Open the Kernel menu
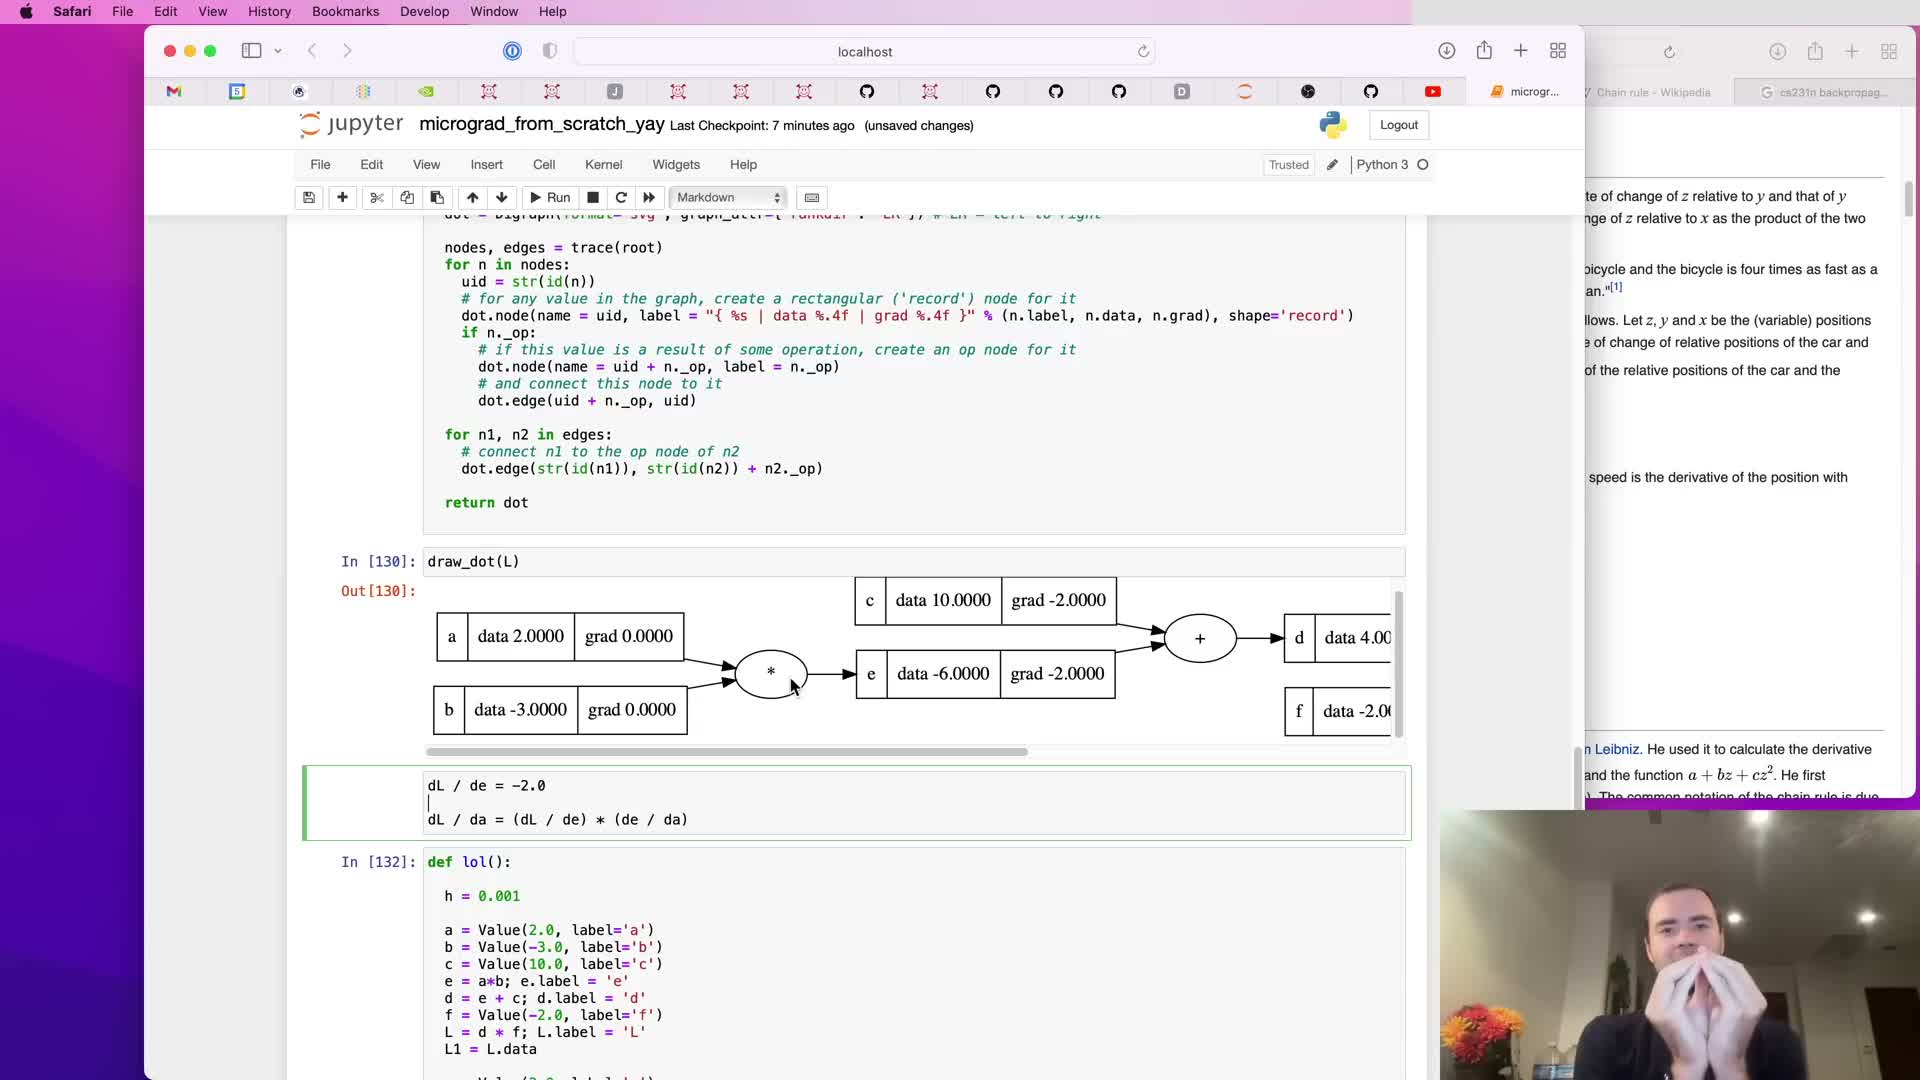The height and width of the screenshot is (1080, 1920). (603, 165)
